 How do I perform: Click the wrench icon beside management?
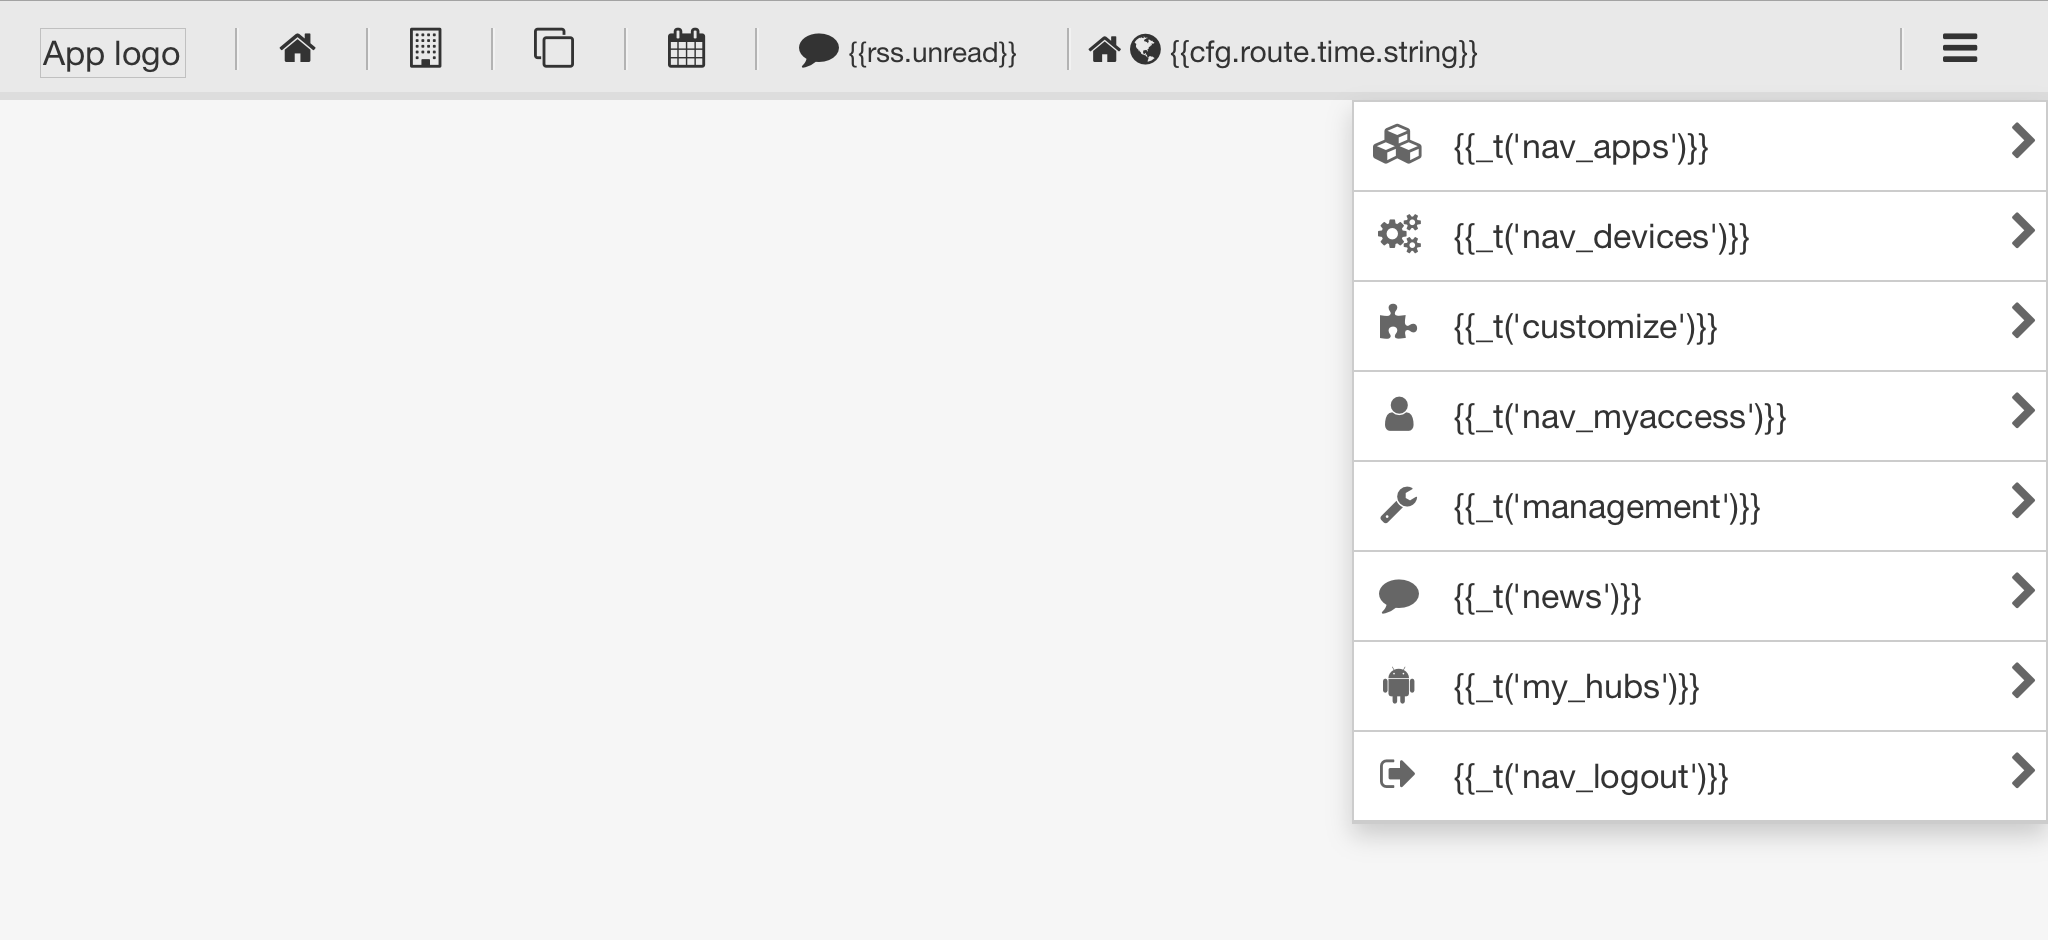[x=1398, y=506]
